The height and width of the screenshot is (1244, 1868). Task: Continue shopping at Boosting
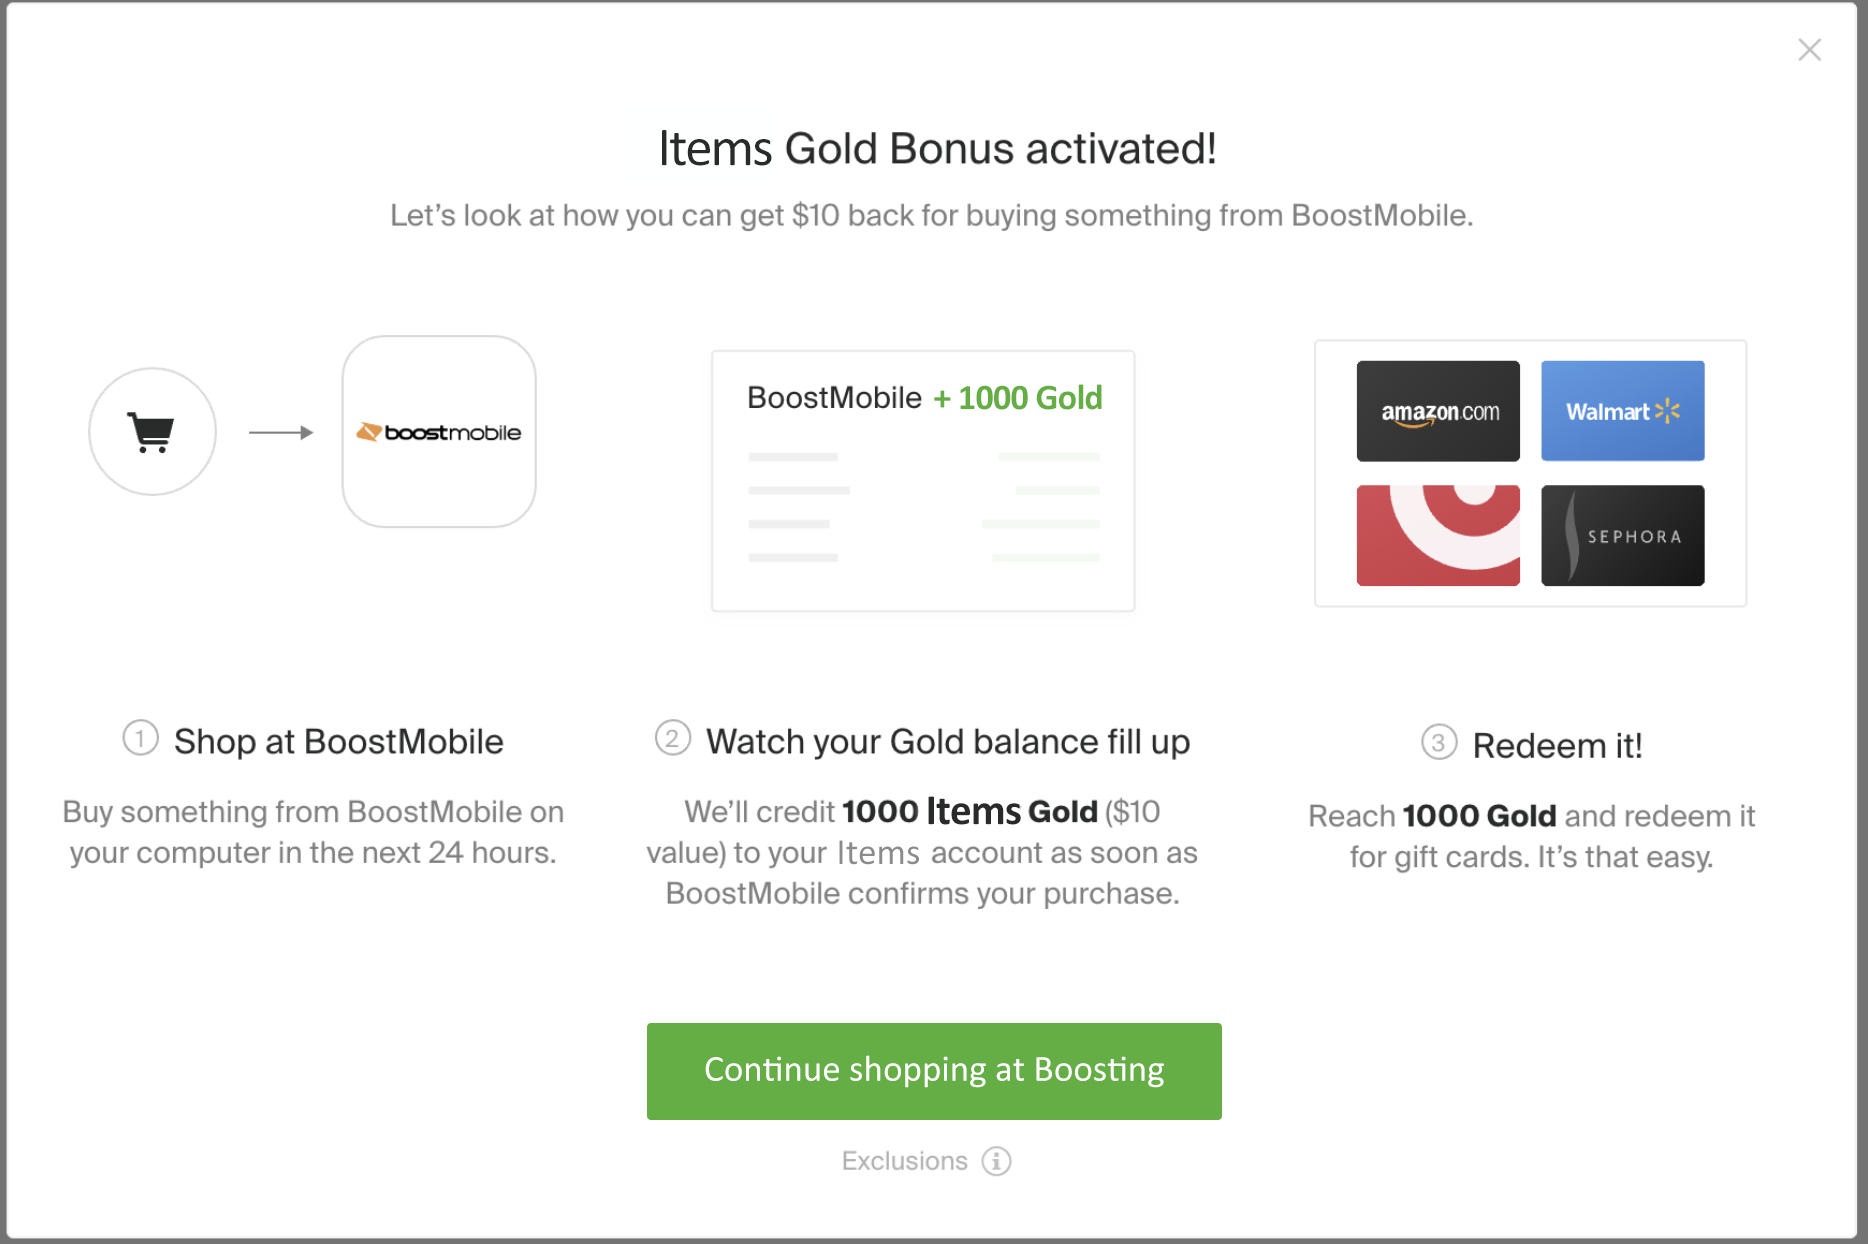tap(934, 1071)
